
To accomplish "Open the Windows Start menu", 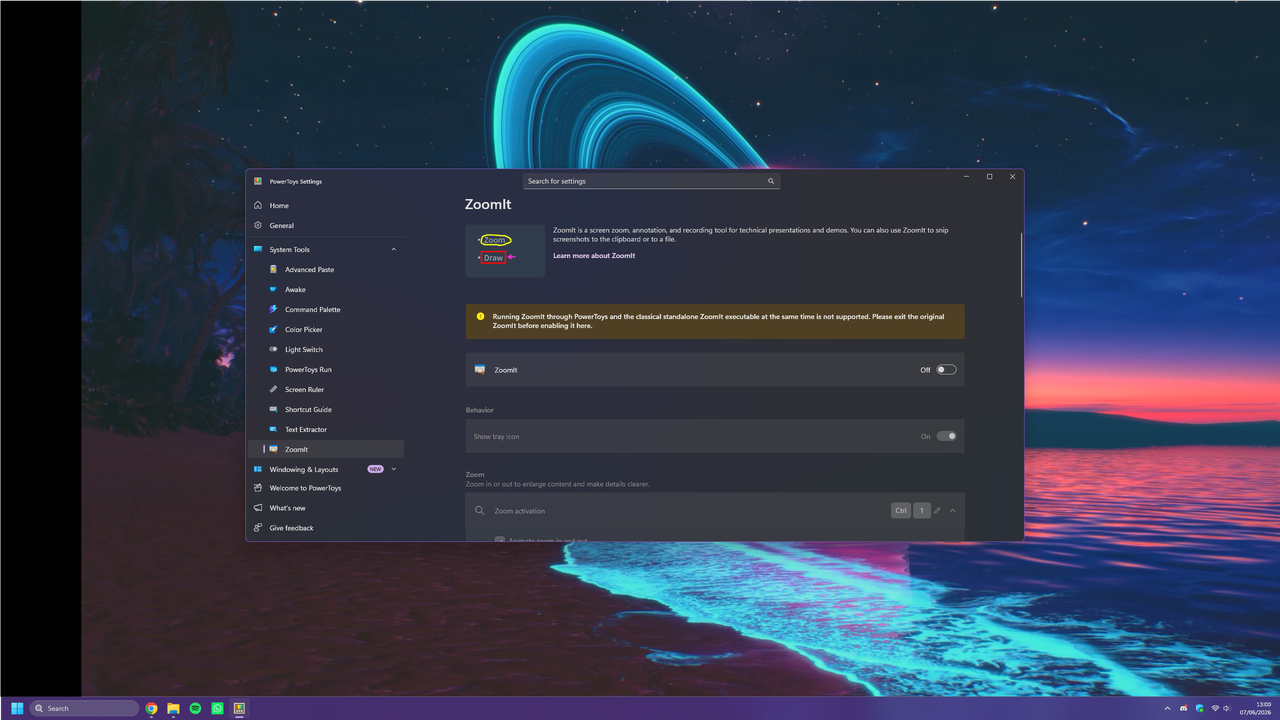I will 17,708.
